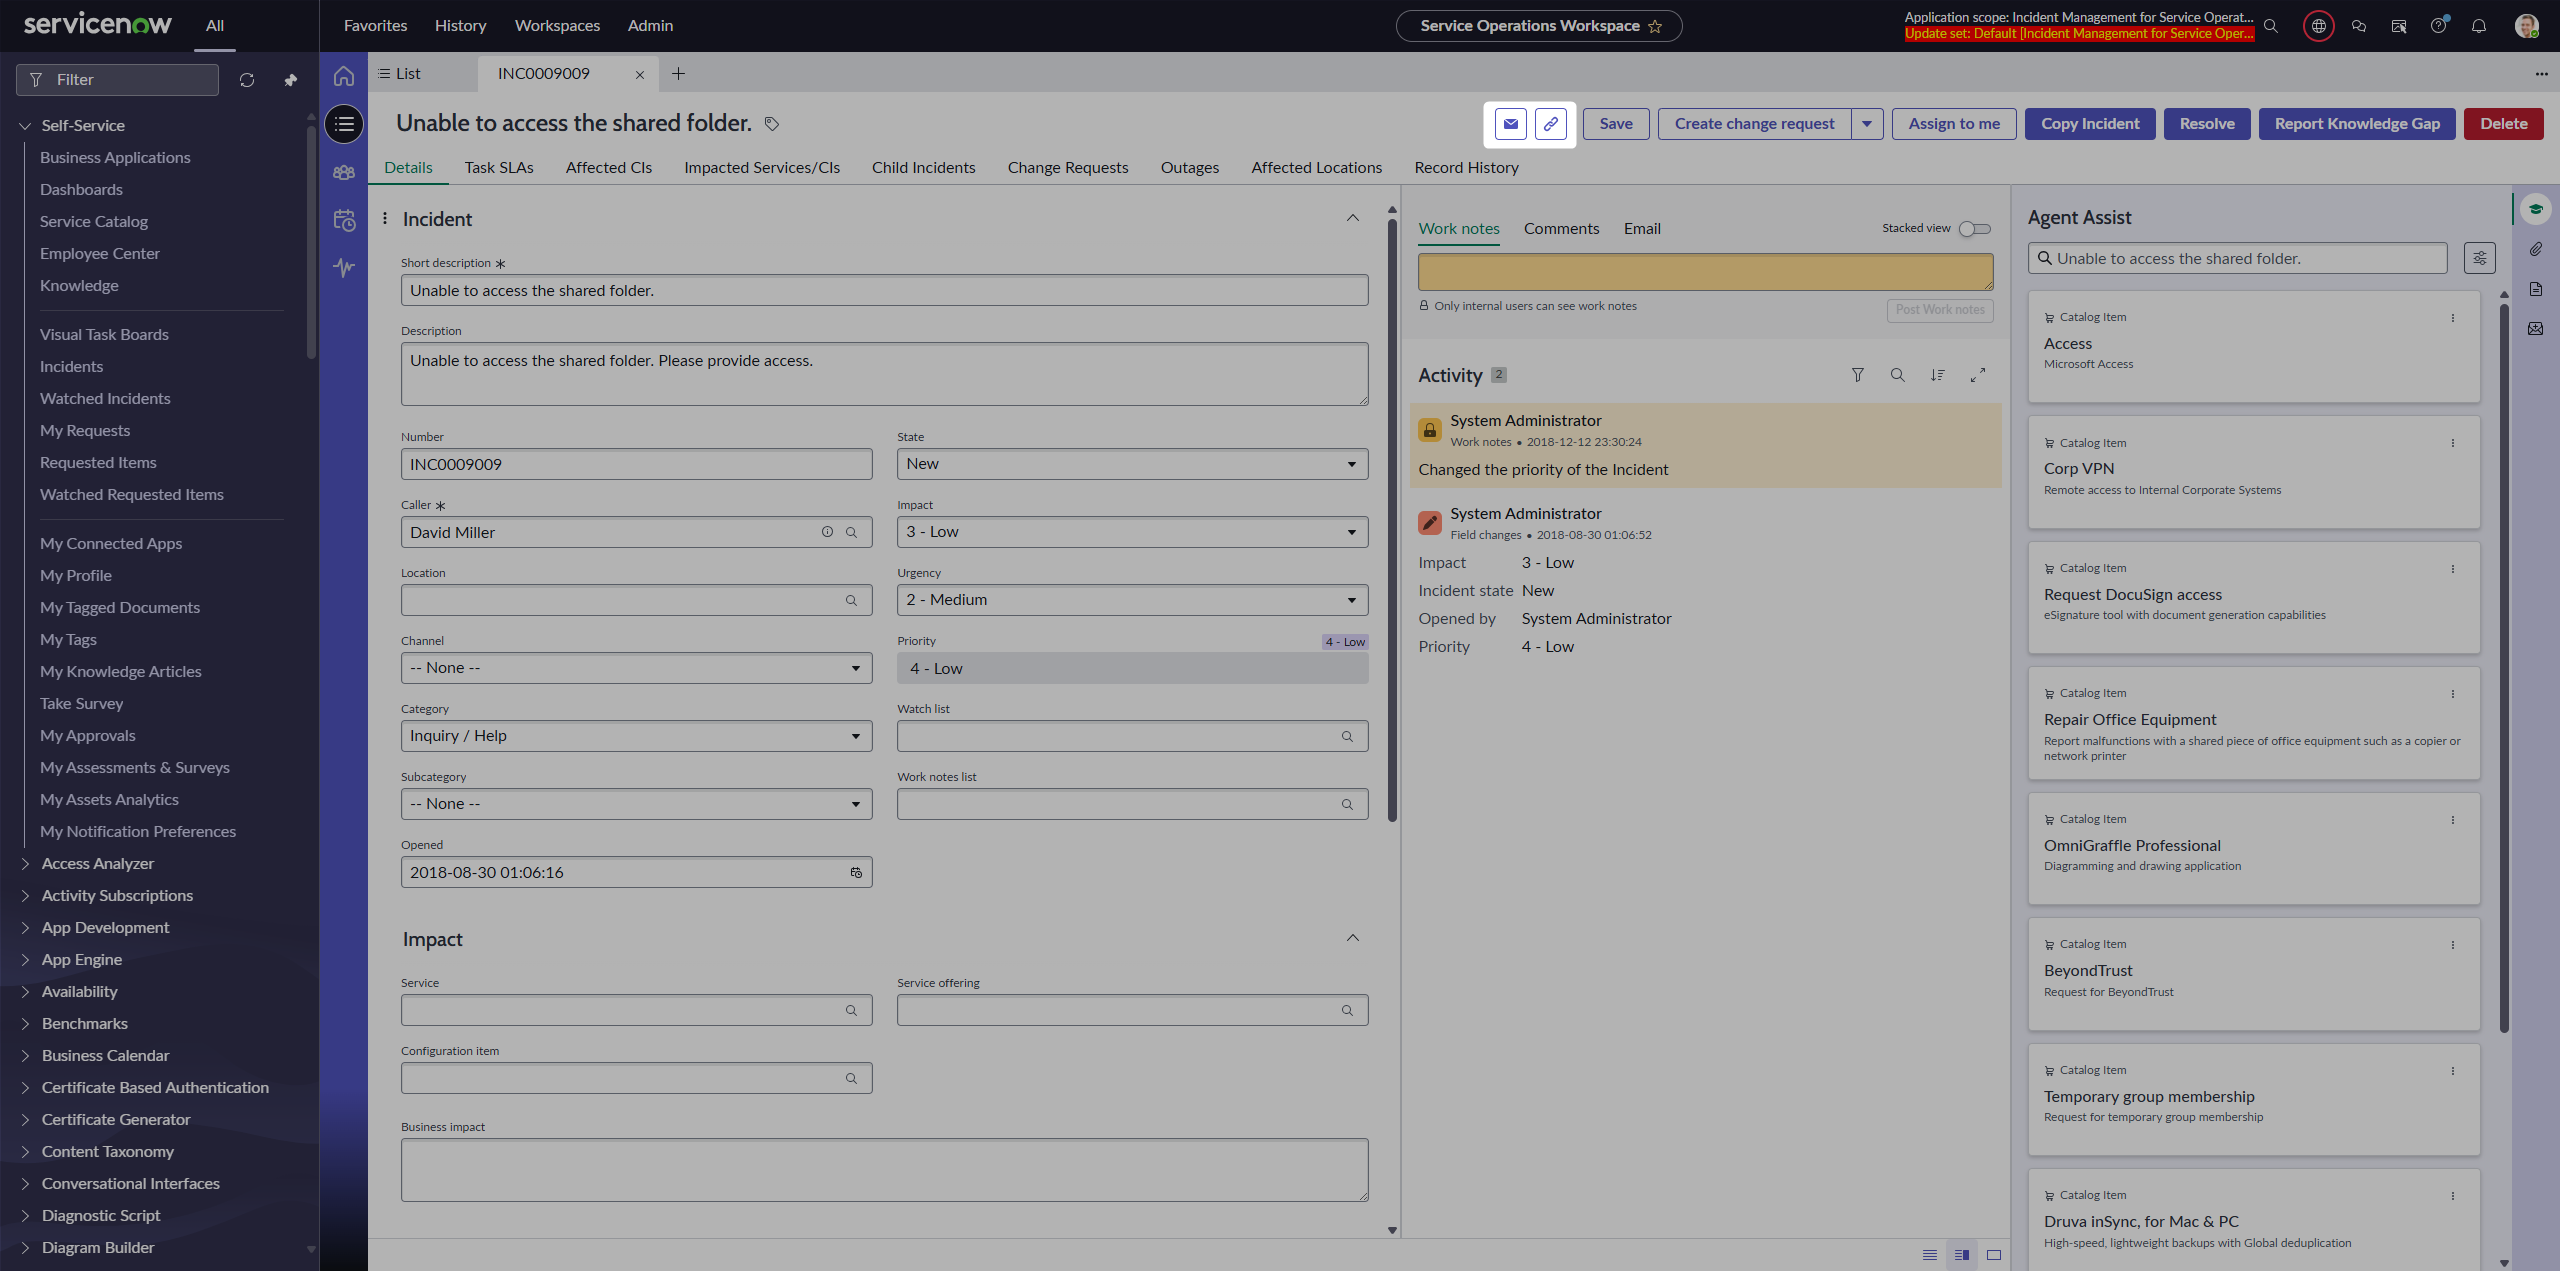Open the attachments paperclip in right sidebar
This screenshot has height=1271, width=2560.
(2535, 249)
